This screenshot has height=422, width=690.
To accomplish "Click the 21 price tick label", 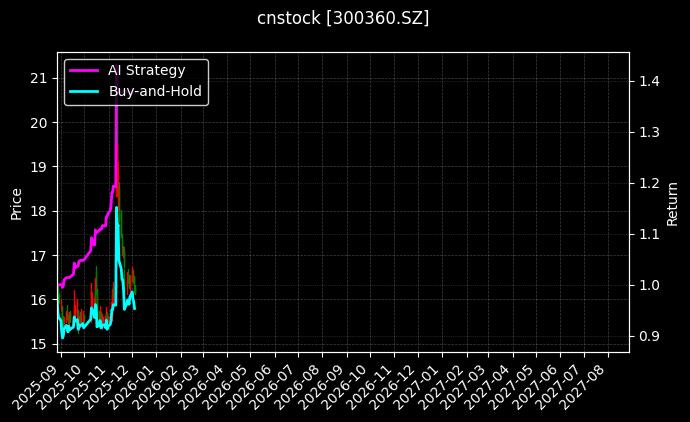I will 40,78.
